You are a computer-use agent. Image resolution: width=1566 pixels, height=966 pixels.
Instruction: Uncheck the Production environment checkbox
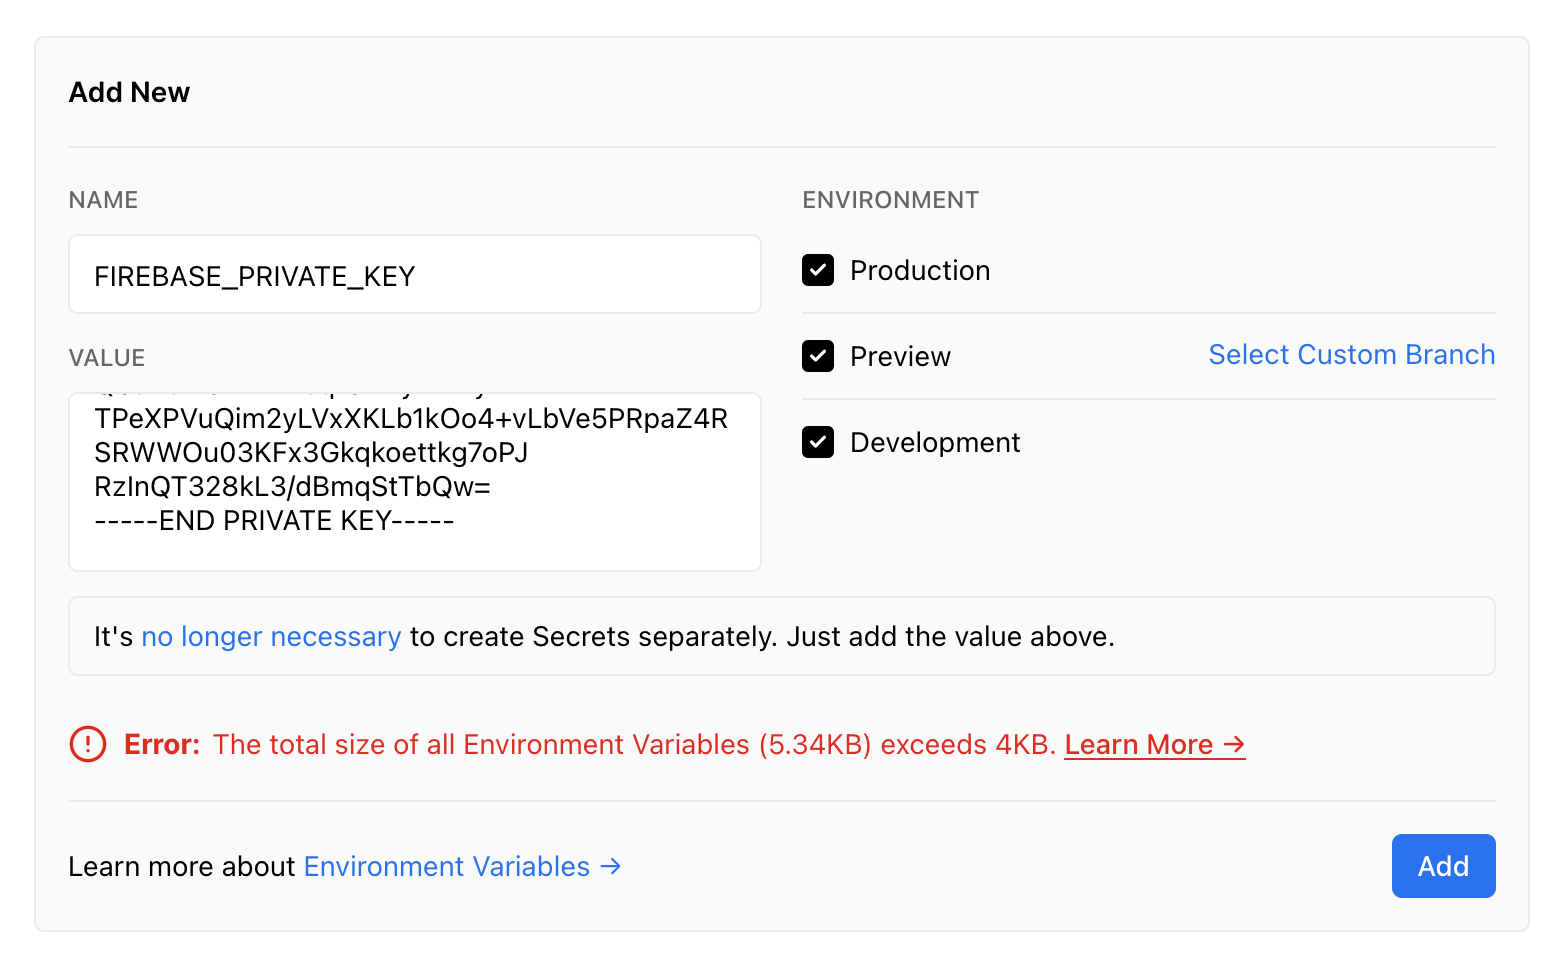coord(818,270)
